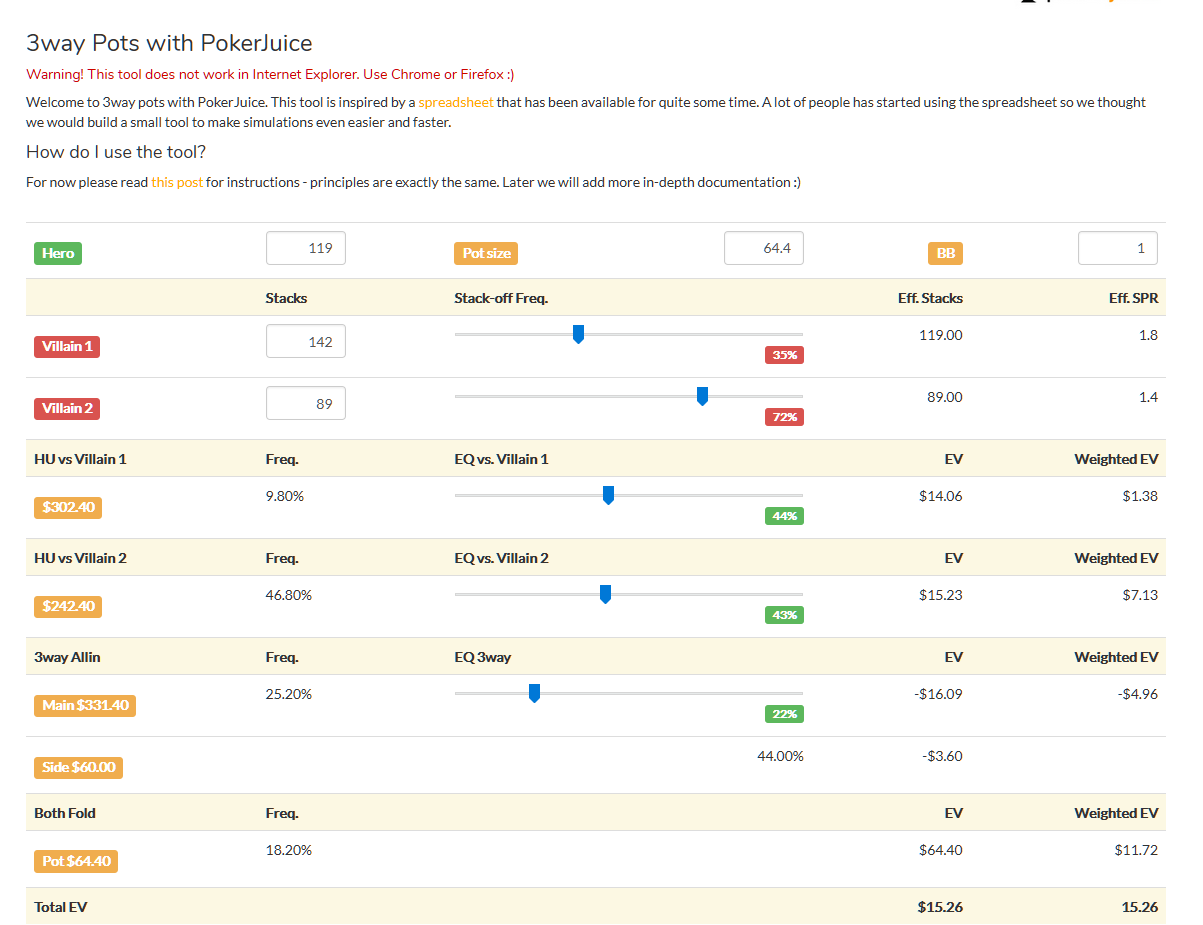Click the Side $60.00 badge
Screen dimensions: 1203x925
point(78,767)
